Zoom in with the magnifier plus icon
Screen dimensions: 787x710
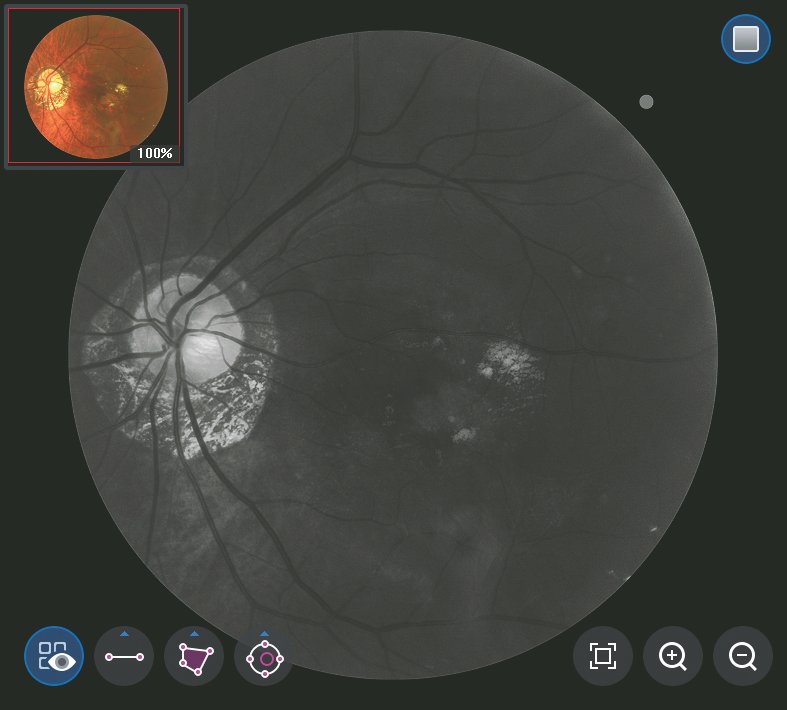(673, 657)
